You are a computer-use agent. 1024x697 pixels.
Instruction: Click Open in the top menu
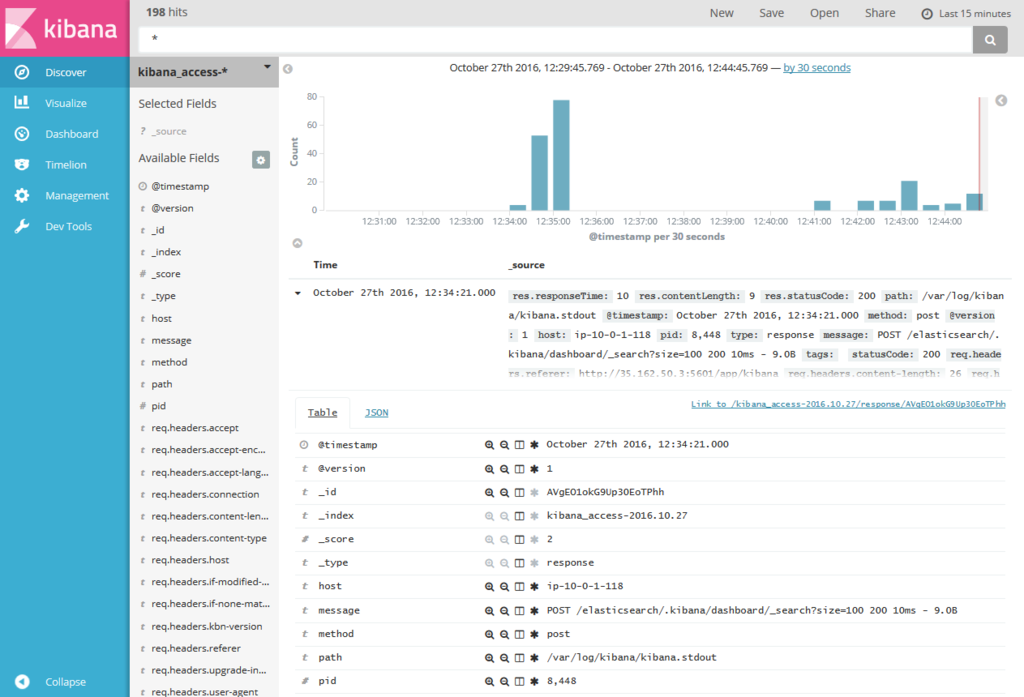coord(824,13)
